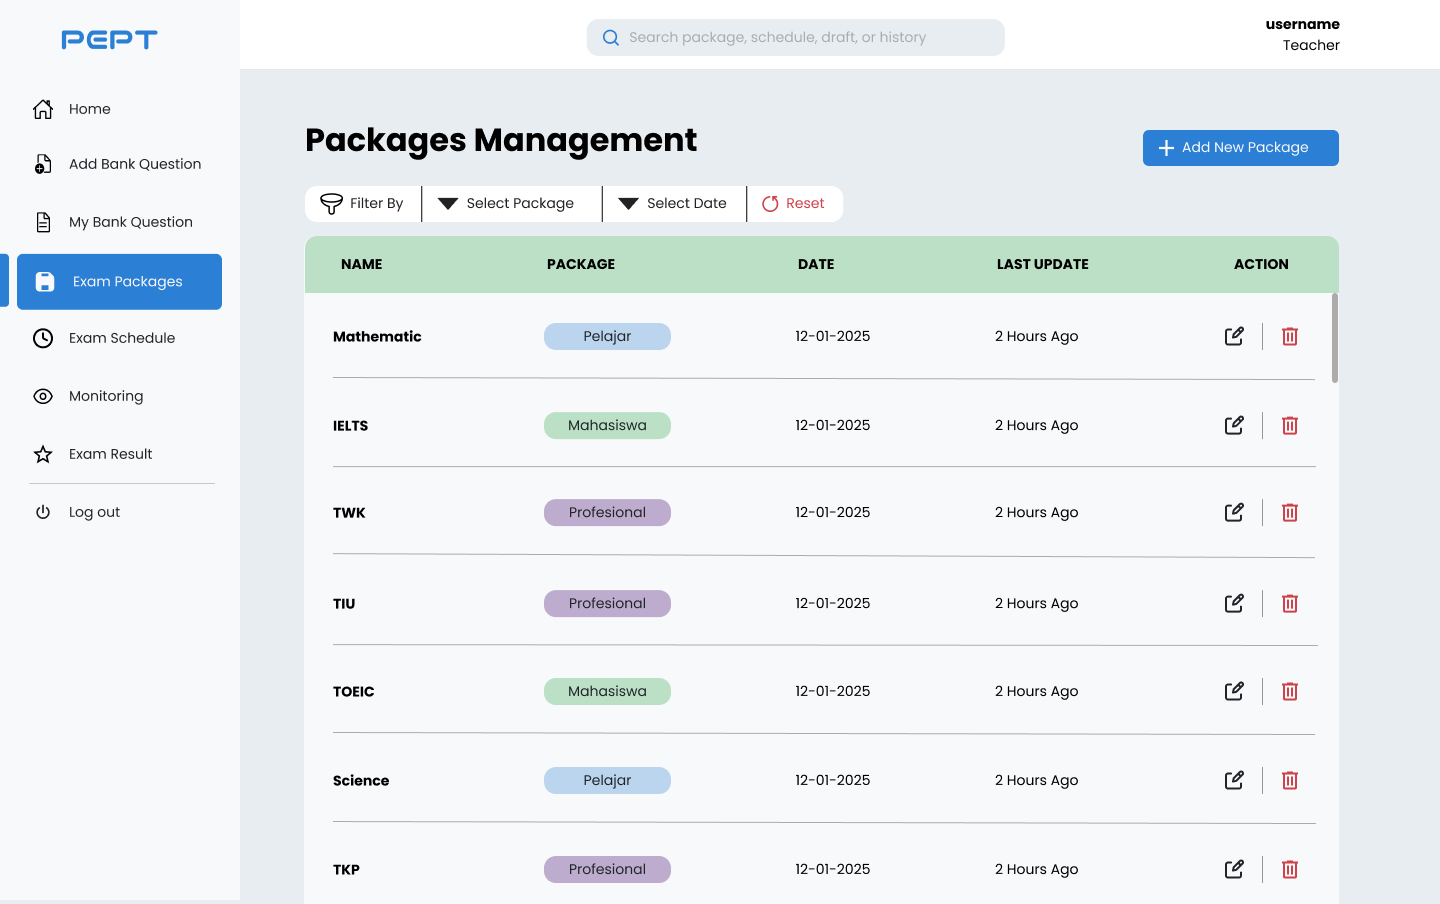Screen dimensions: 1440x904
Task: Click the packages table scrollbar thumb
Action: coord(1335,338)
